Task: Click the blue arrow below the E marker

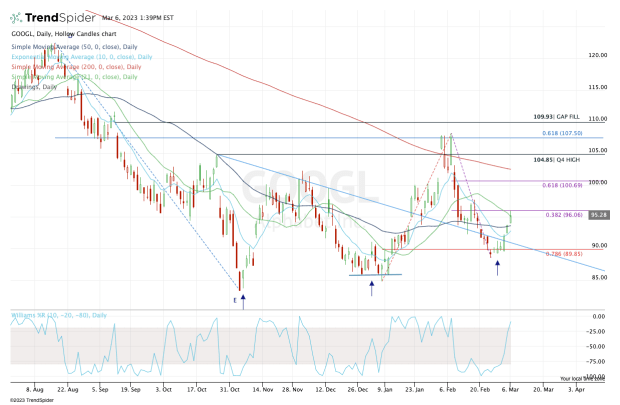Action: (243, 299)
